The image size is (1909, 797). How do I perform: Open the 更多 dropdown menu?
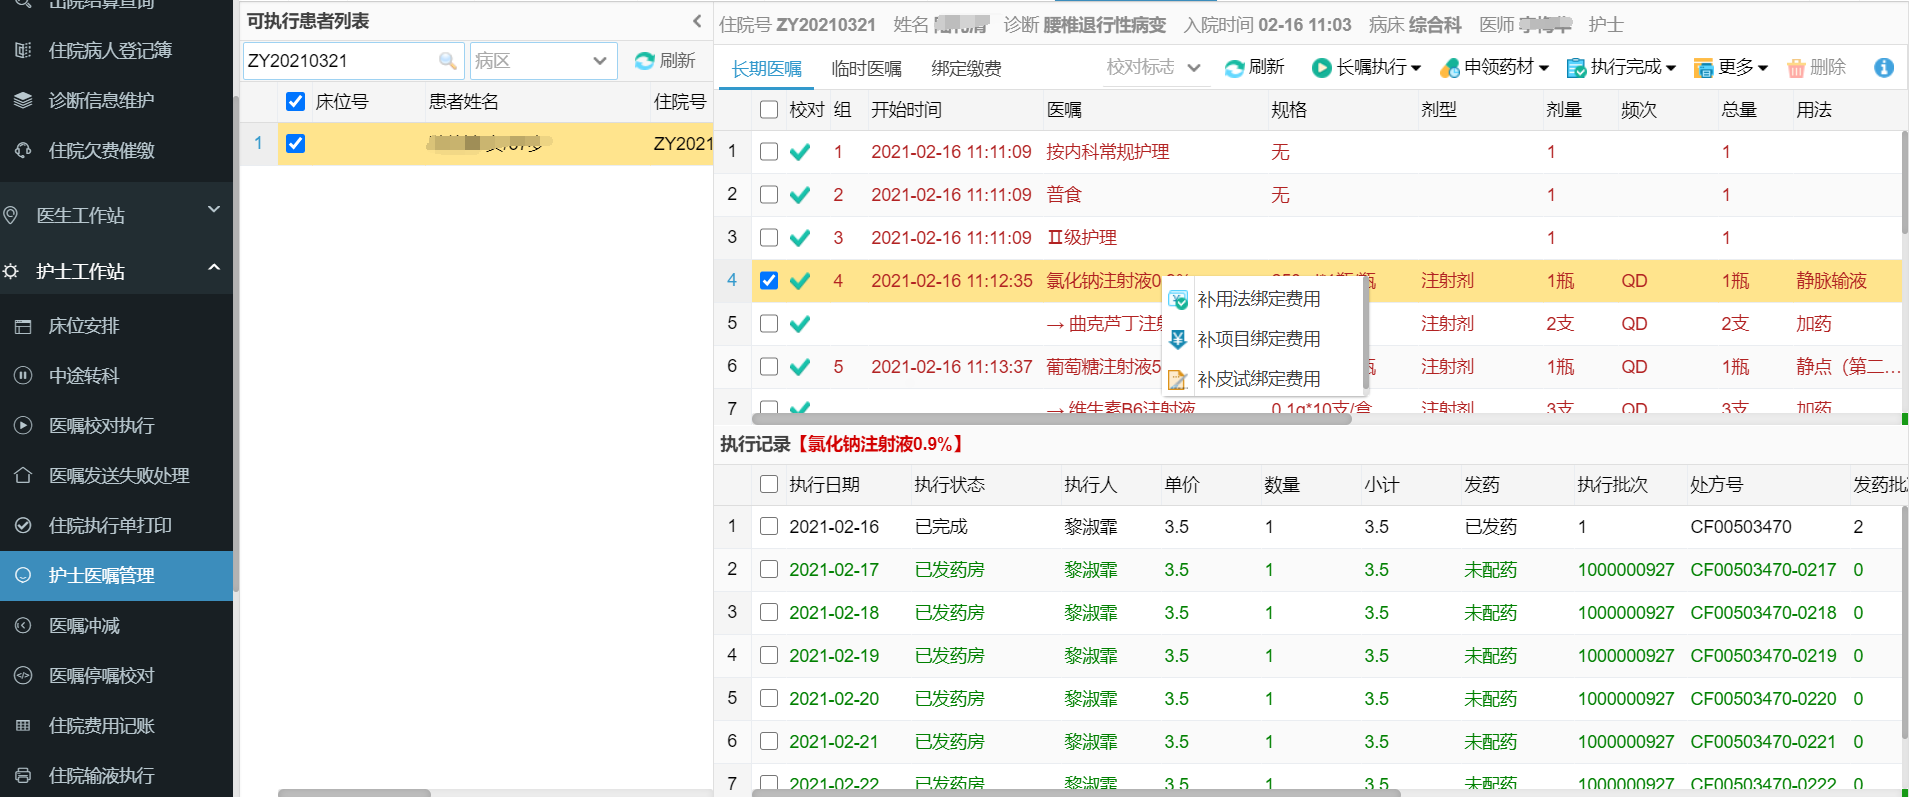[1731, 68]
